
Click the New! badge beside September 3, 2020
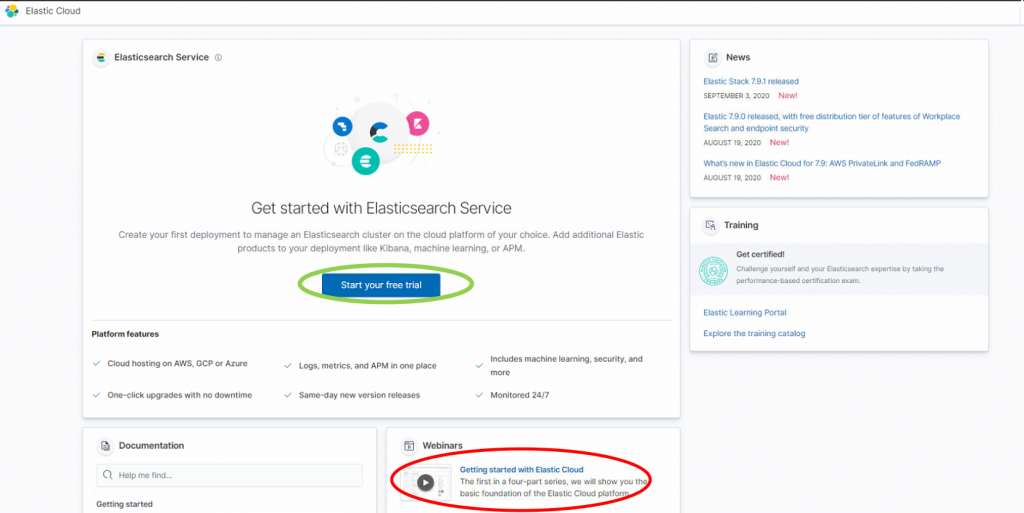pos(788,96)
